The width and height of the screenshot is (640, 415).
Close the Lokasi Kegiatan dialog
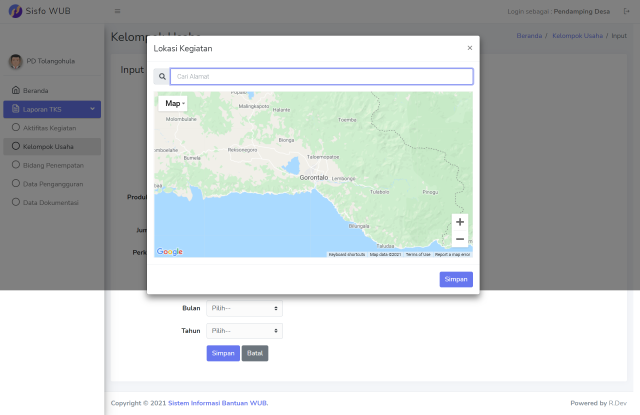coord(470,48)
